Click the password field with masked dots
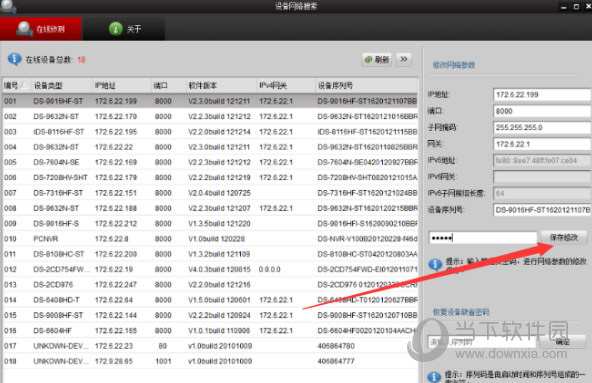This screenshot has height=383, width=592. (x=483, y=238)
